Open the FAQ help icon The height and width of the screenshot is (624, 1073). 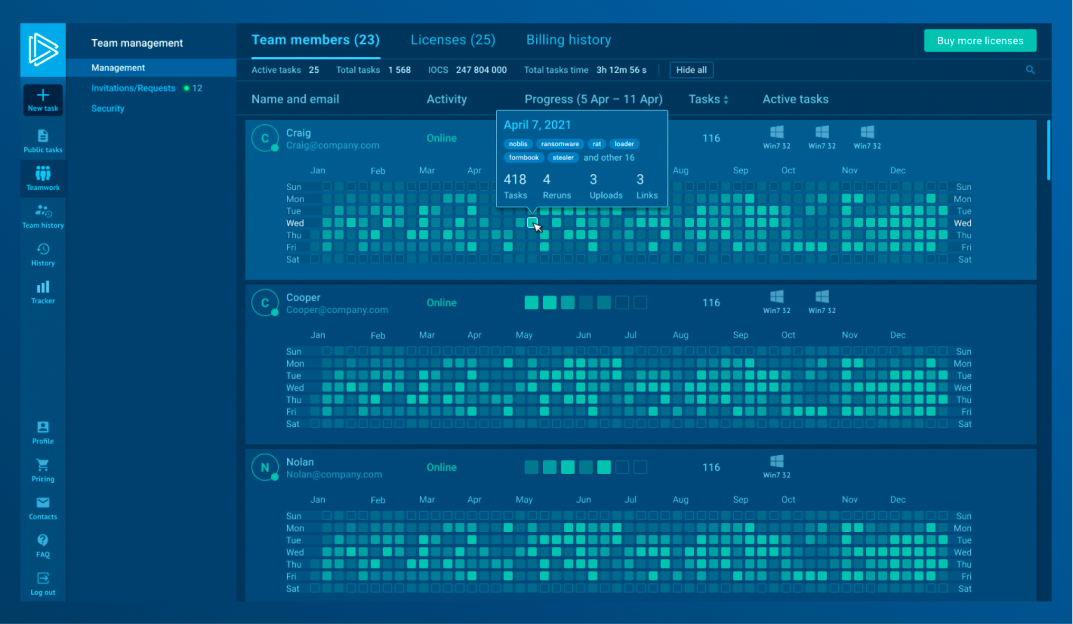tap(43, 541)
